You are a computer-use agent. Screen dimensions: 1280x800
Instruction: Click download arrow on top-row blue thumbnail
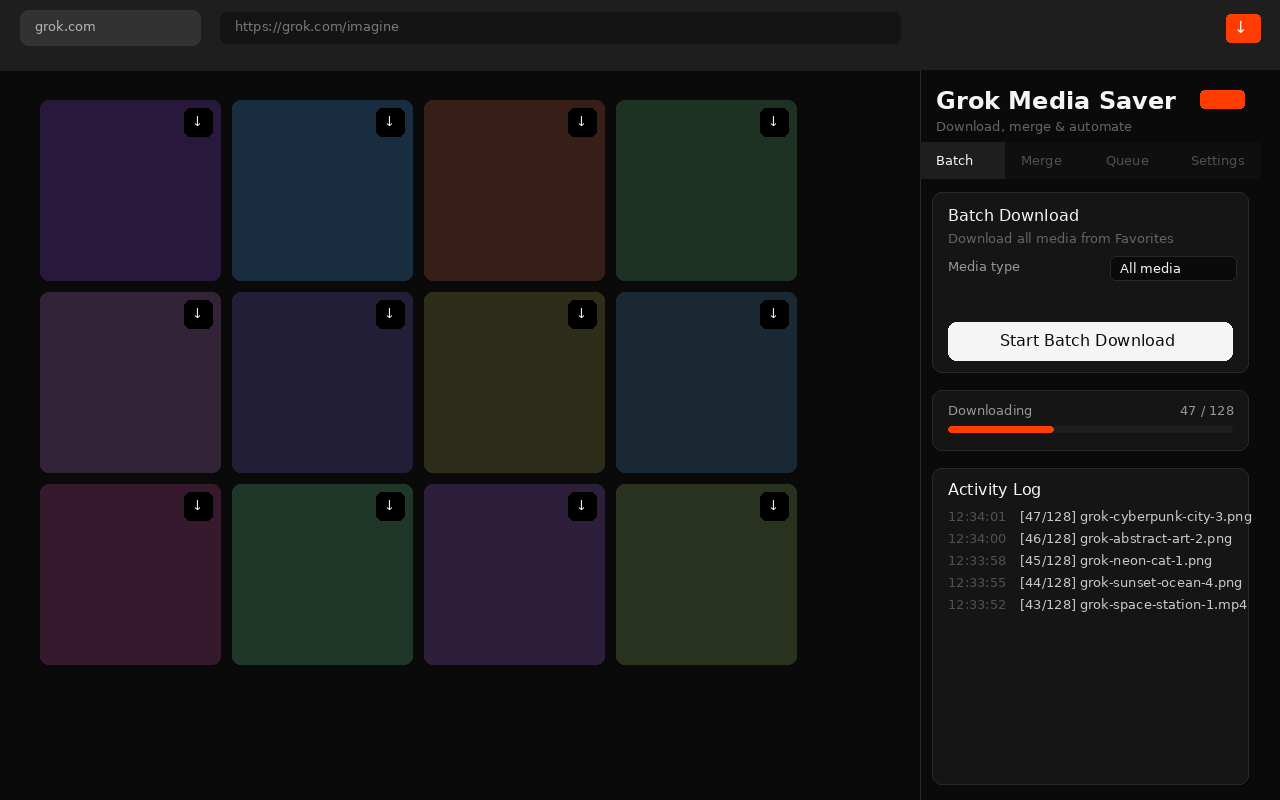pos(390,122)
